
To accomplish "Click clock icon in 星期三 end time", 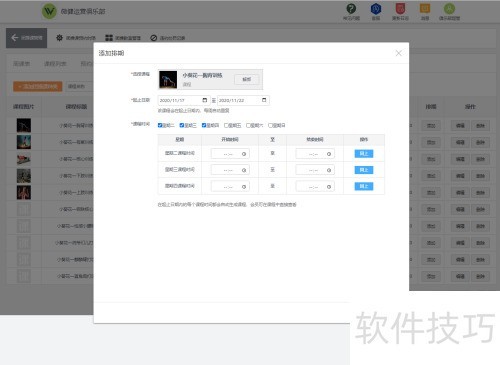I will click(329, 170).
